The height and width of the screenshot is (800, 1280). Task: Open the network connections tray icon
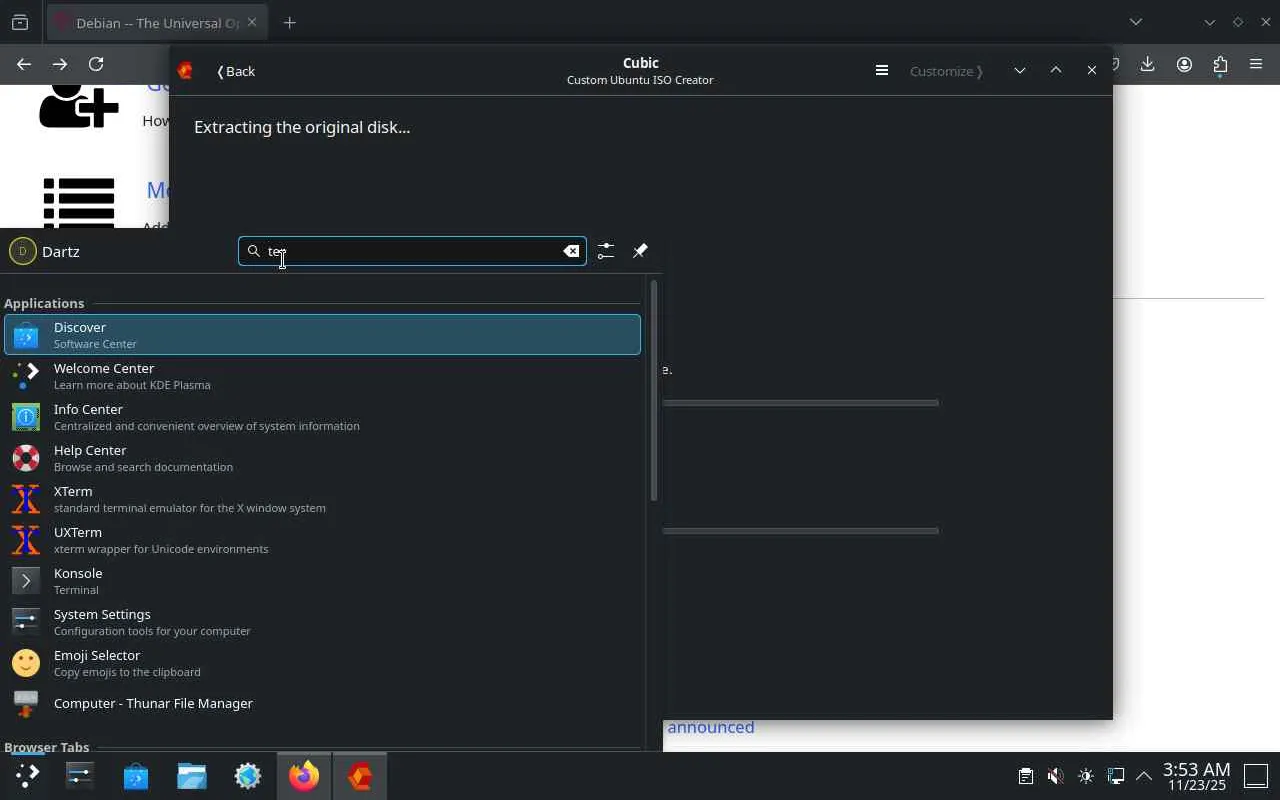tap(1116, 776)
